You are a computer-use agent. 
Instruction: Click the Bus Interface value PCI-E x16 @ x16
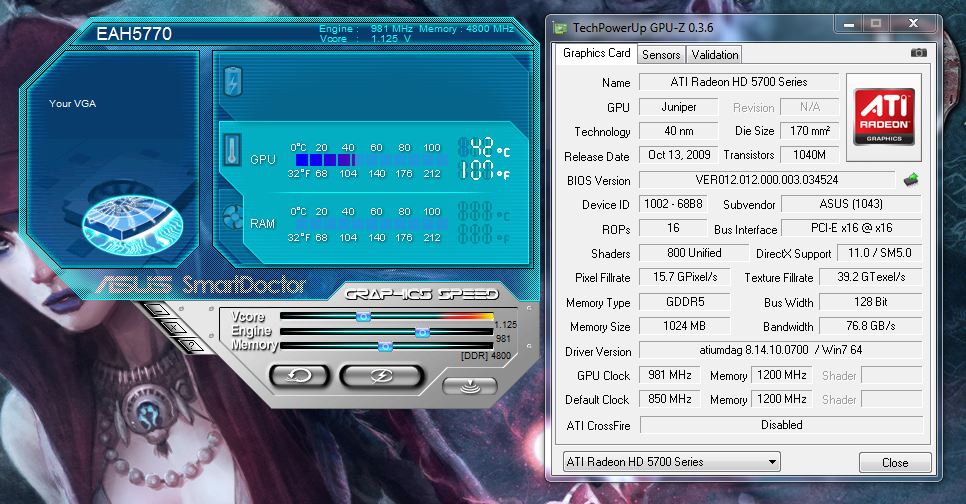[x=851, y=228]
